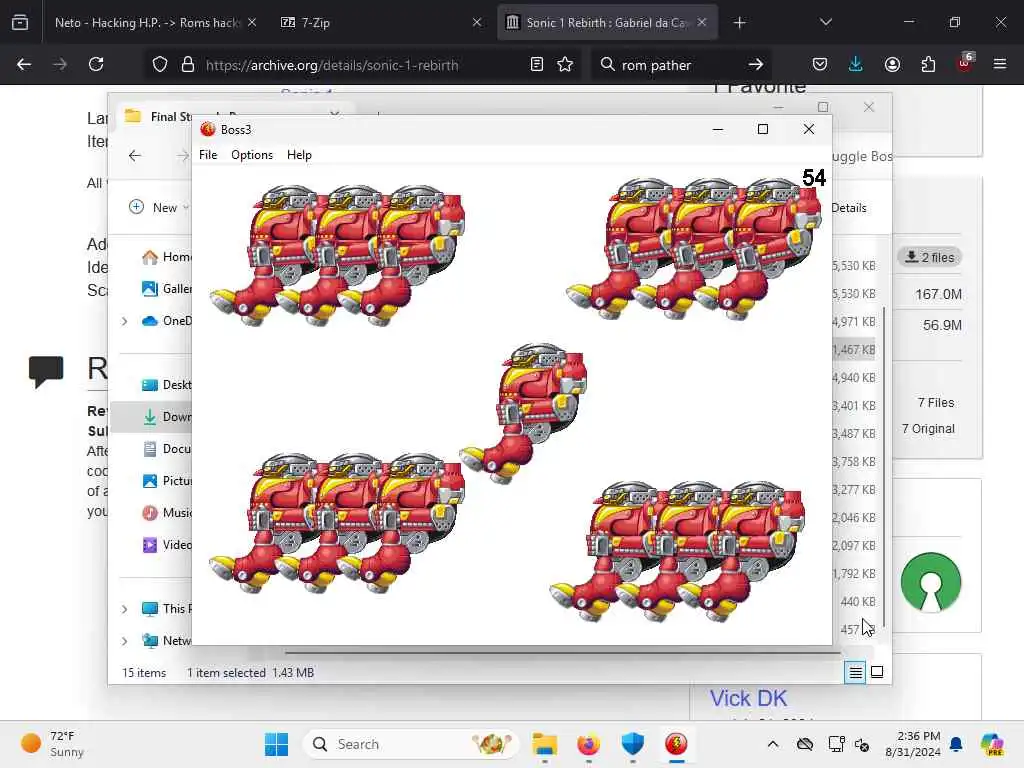The width and height of the screenshot is (1024, 768).
Task: Bookmark this page with the star
Action: tap(565, 64)
